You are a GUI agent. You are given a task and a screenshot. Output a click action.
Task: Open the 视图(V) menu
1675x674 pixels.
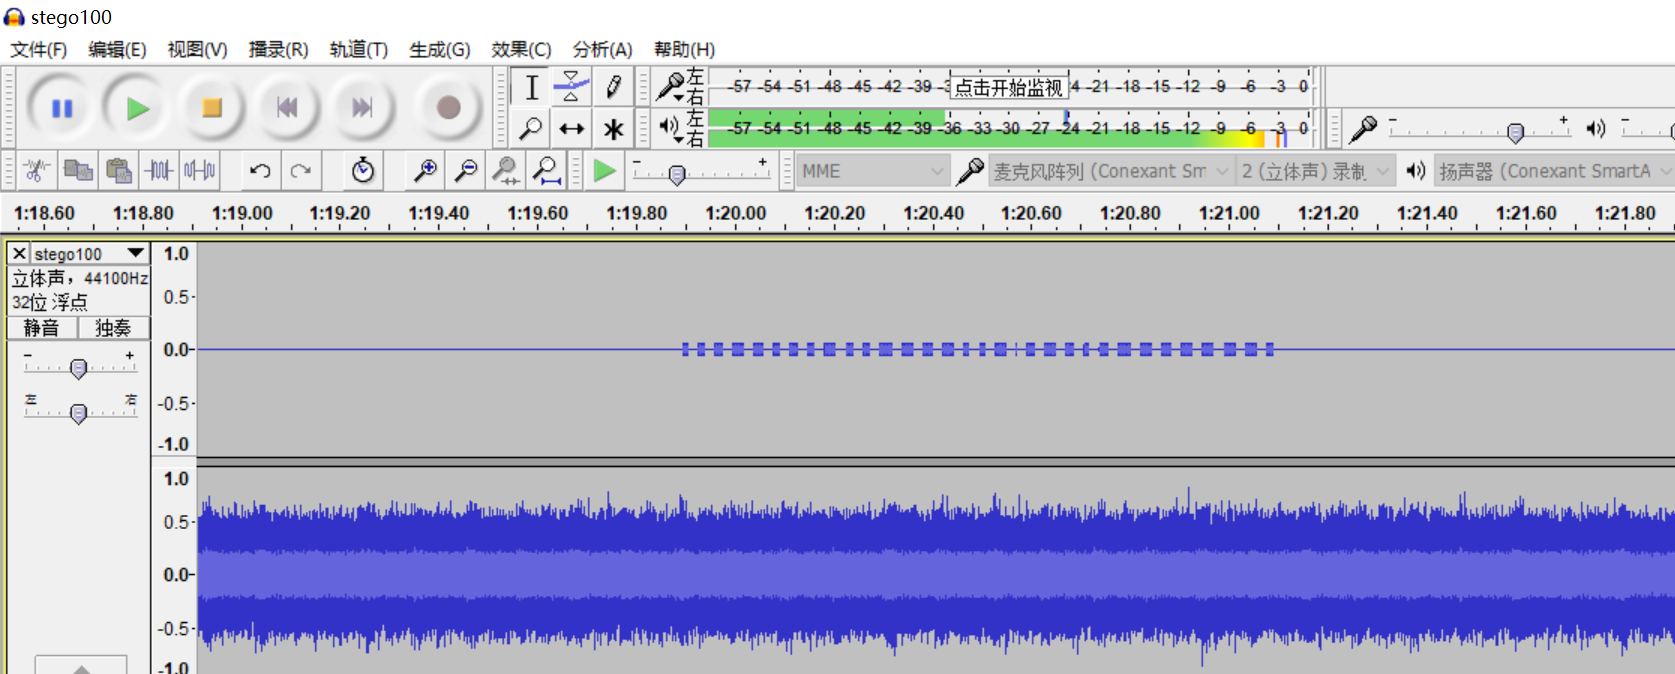pos(197,49)
